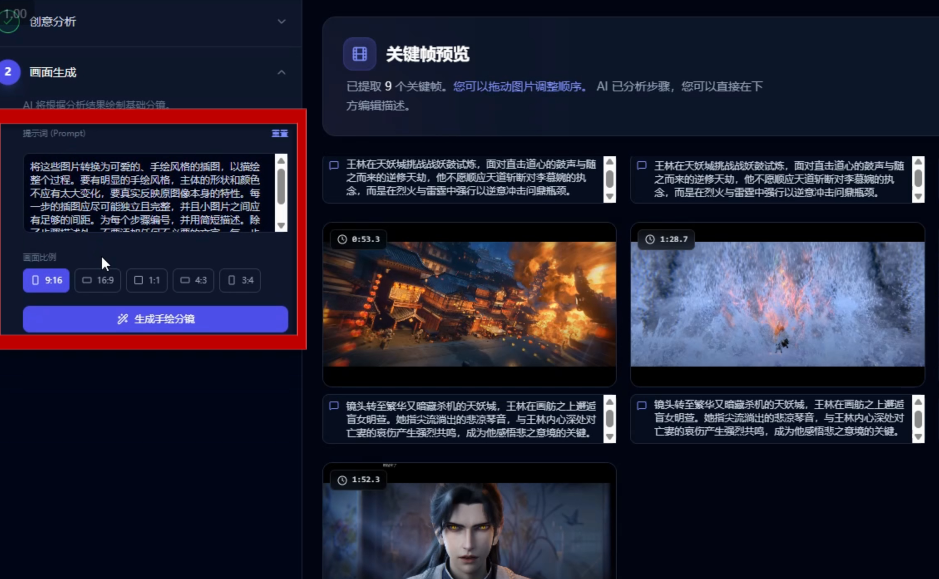Select the 16:9 aspect ratio

[x=97, y=280]
